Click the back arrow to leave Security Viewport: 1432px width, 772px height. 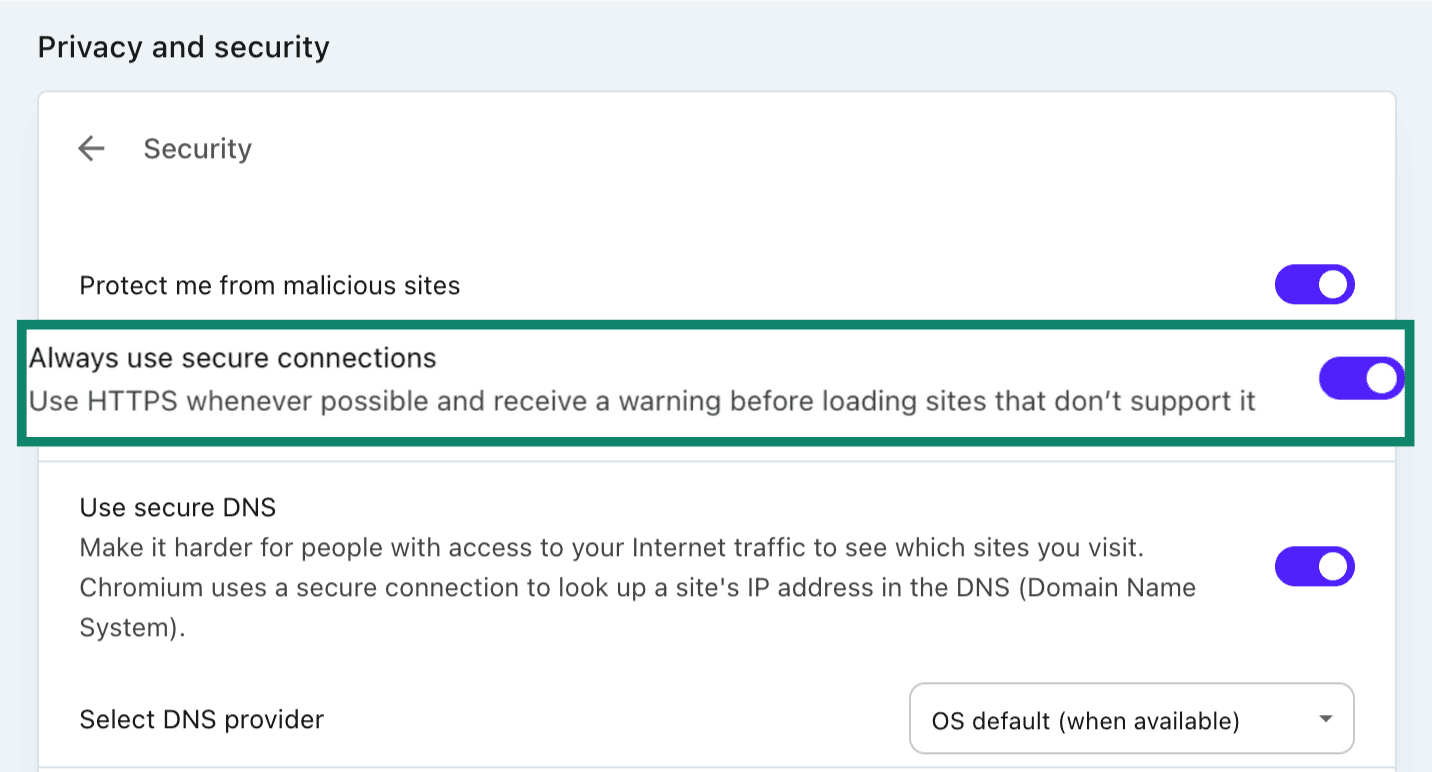point(91,148)
